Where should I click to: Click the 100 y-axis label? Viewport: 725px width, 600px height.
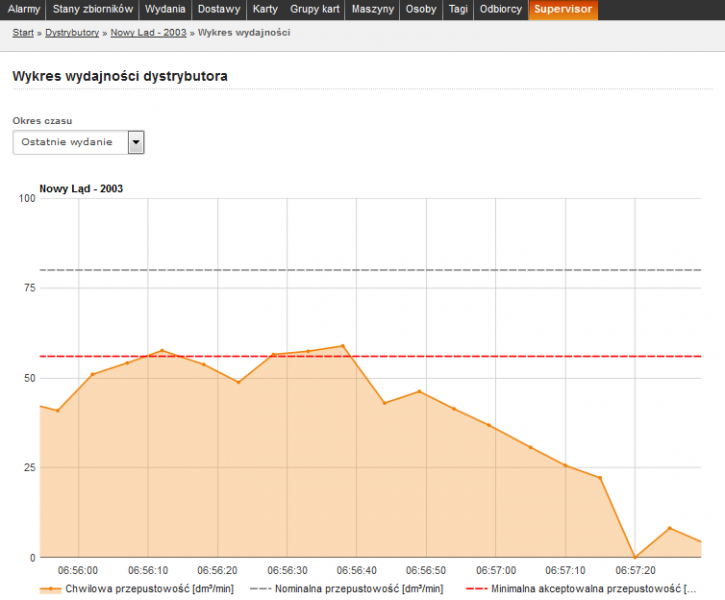pyautogui.click(x=27, y=198)
